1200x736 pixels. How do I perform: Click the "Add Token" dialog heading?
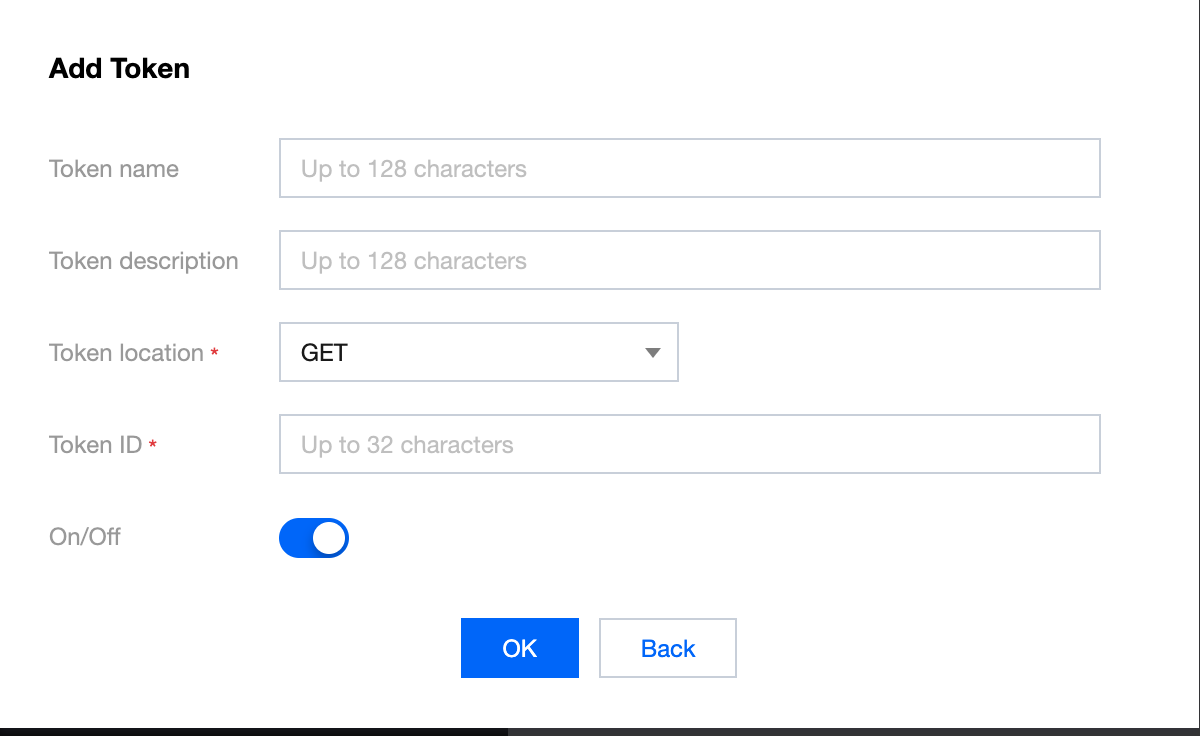click(119, 68)
